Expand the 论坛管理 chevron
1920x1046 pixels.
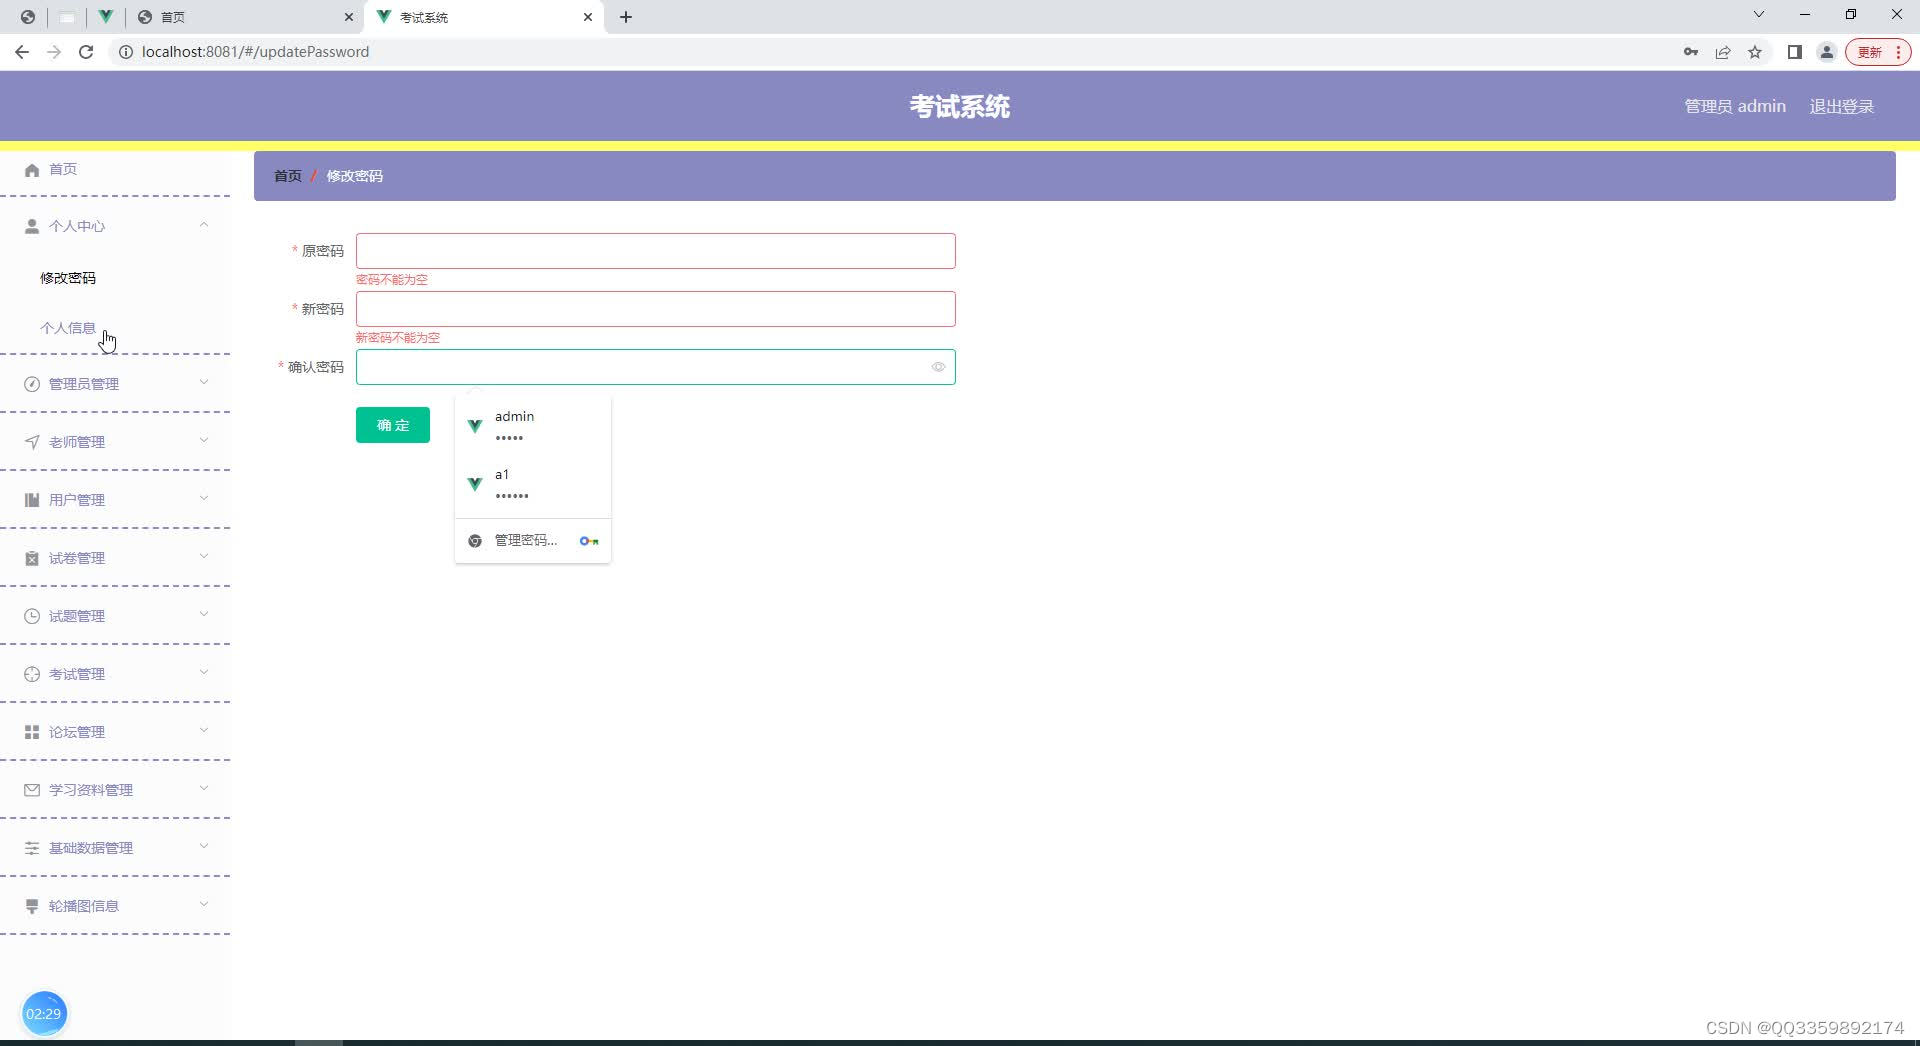tap(204, 731)
